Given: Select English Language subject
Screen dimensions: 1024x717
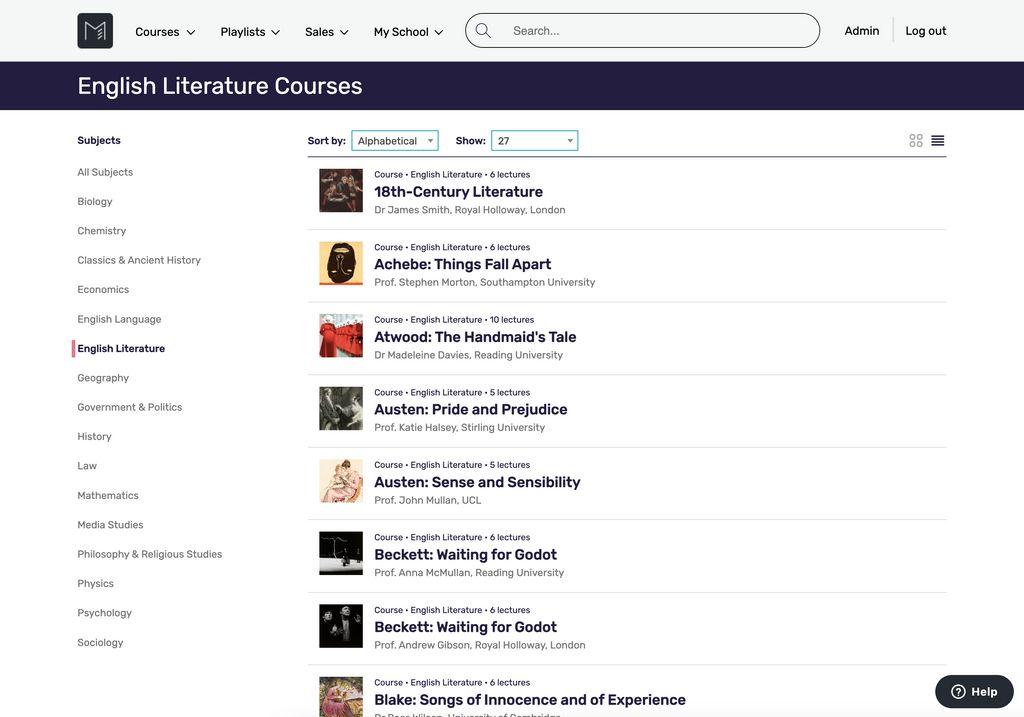Looking at the screenshot, I should 120,319.
